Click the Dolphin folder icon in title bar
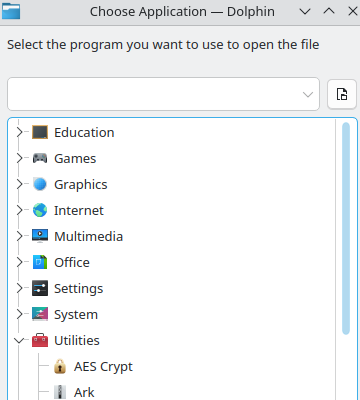The height and width of the screenshot is (400, 360). pyautogui.click(x=11, y=11)
